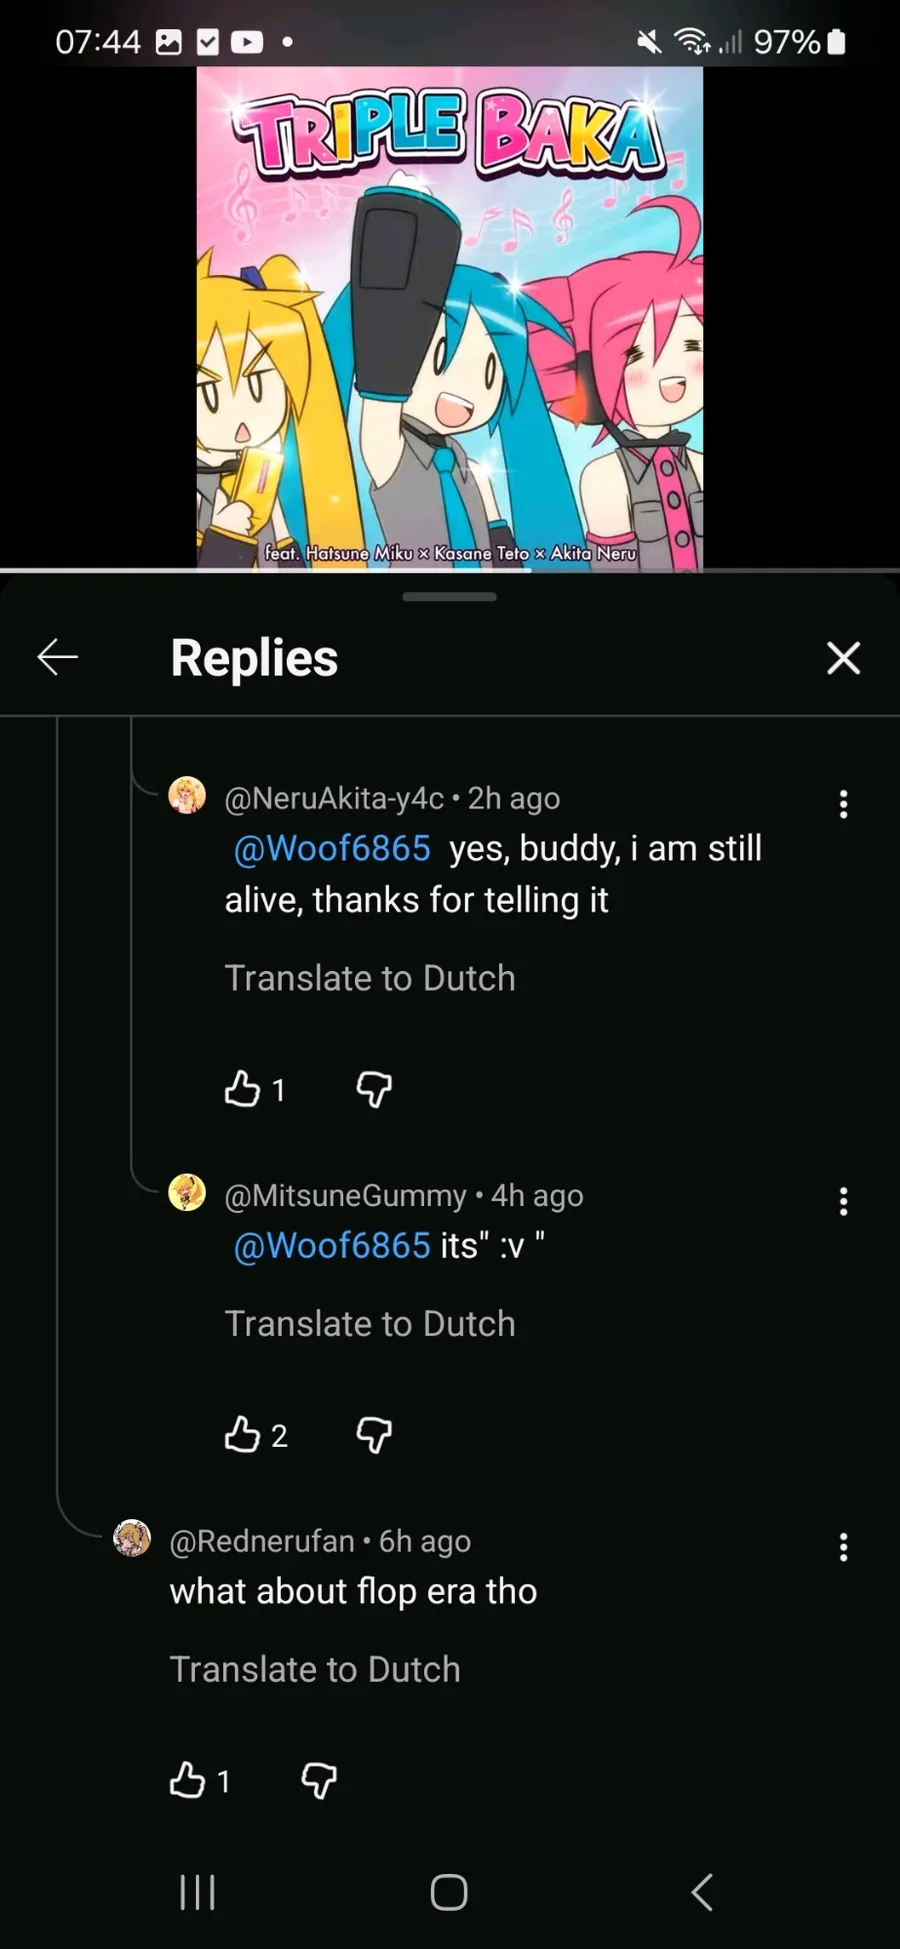Translate the 'still alive' reply to Dutch

point(370,978)
